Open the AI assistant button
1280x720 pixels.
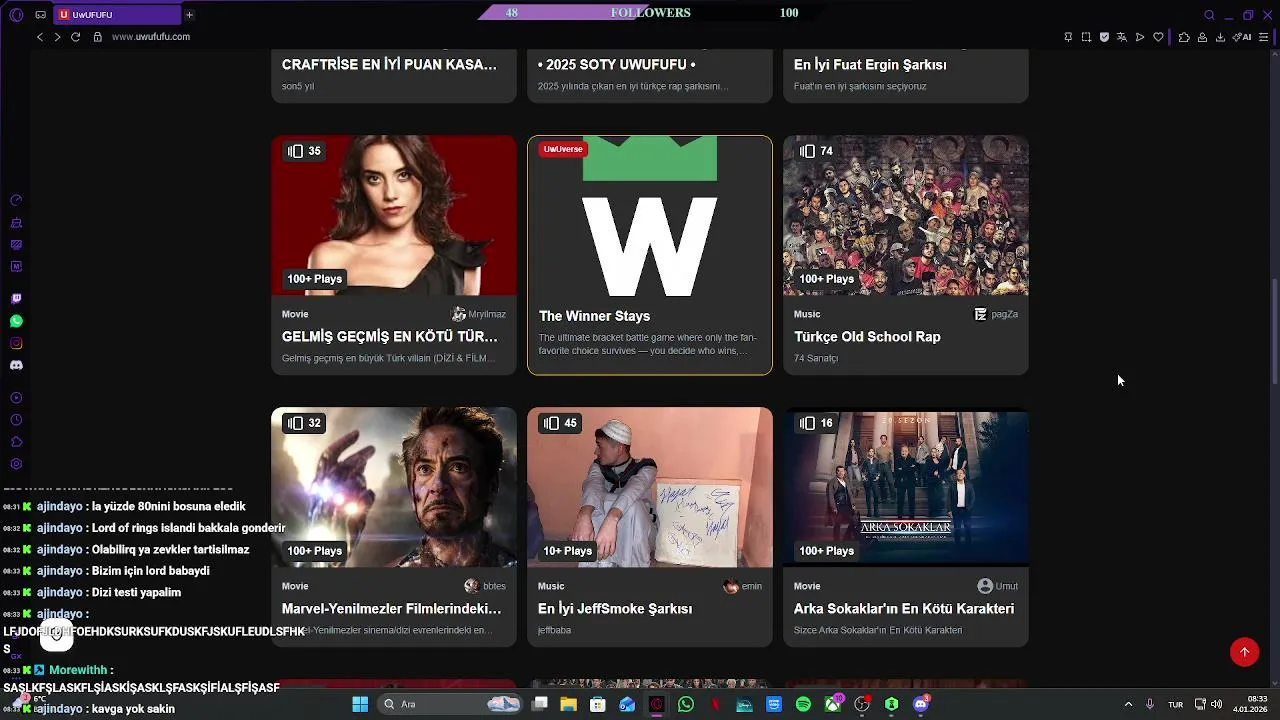click(x=1242, y=37)
